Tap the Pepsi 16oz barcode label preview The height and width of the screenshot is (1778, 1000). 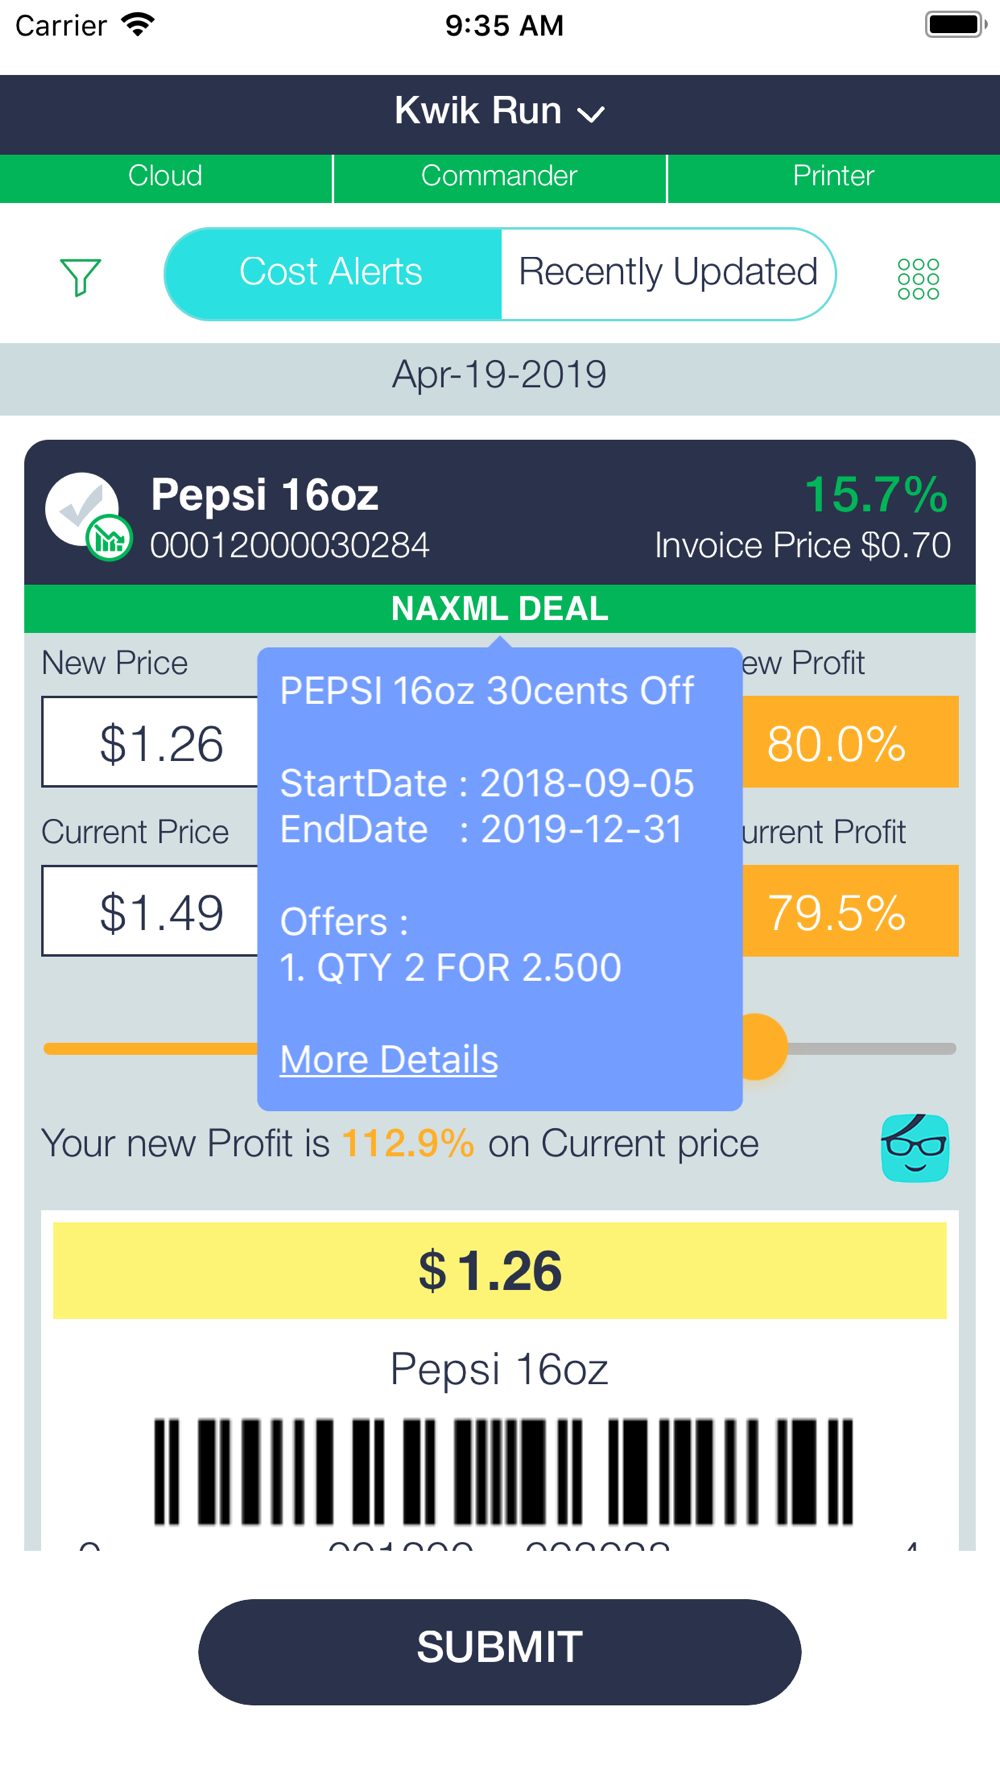pyautogui.click(x=500, y=1381)
